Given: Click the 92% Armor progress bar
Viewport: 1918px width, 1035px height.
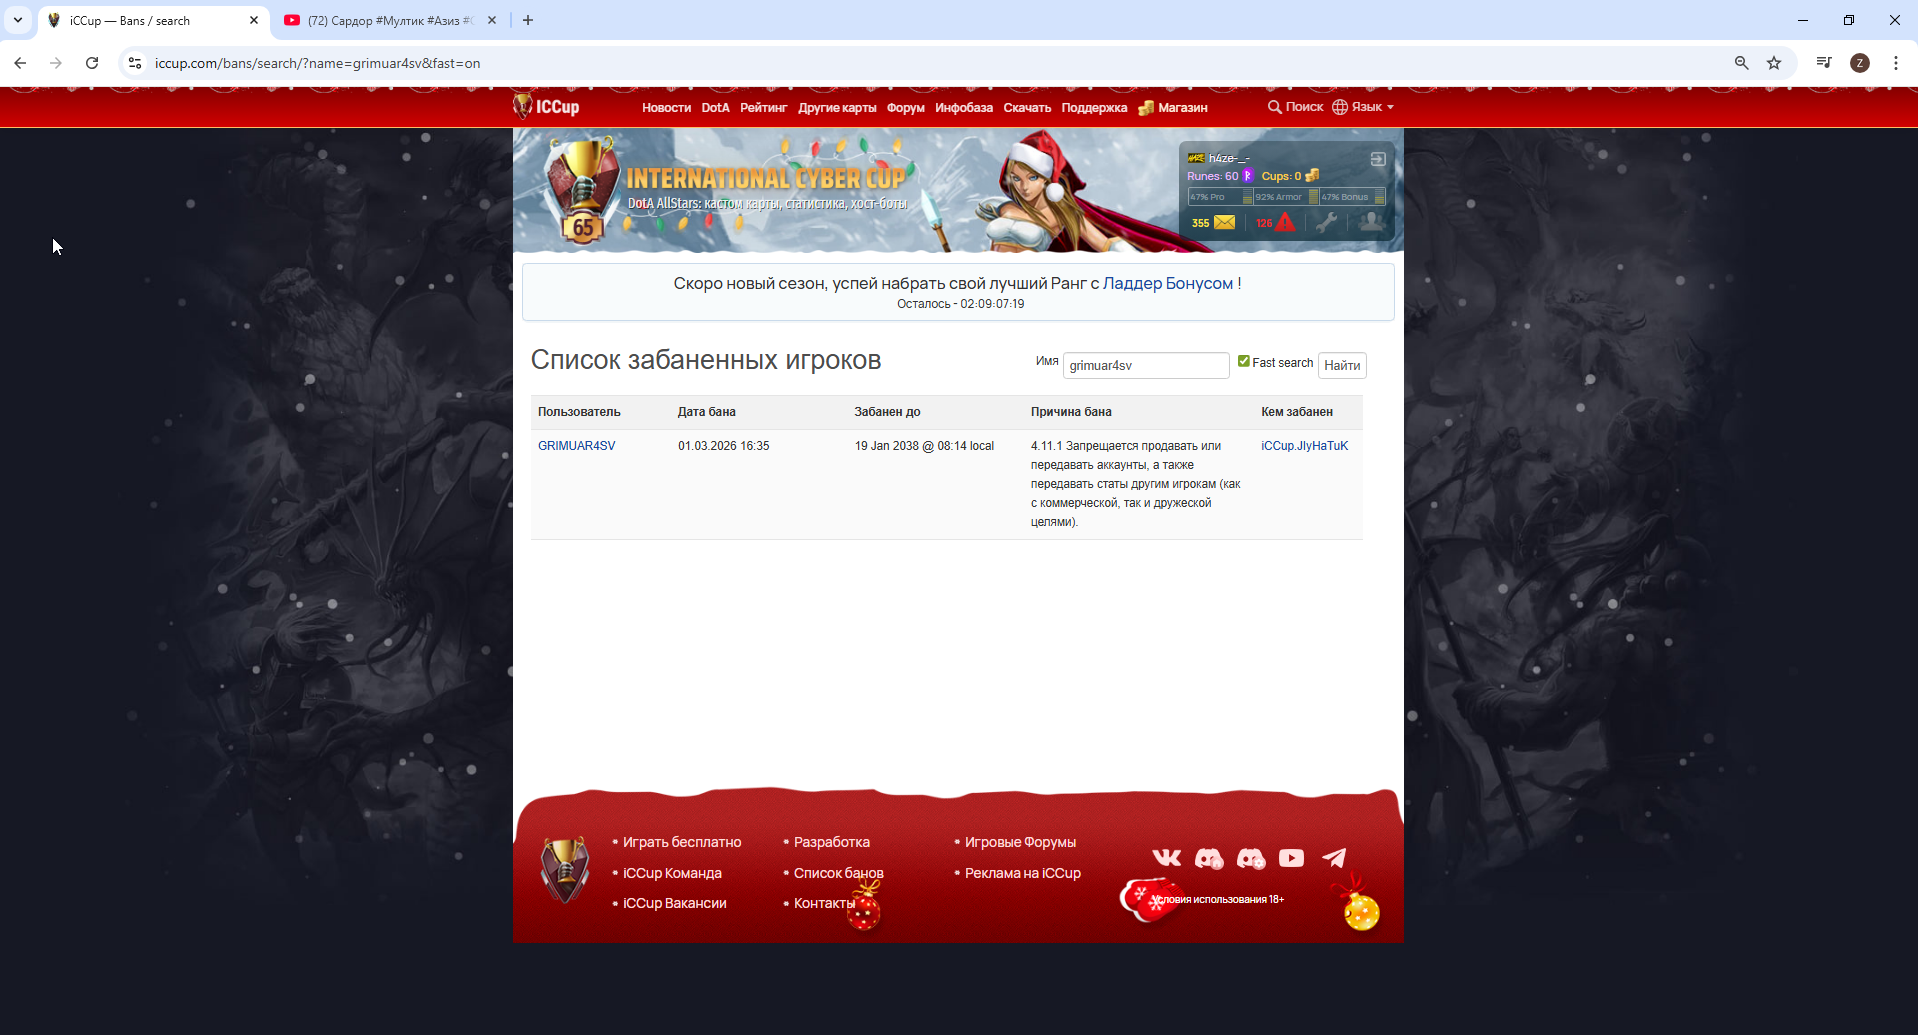Looking at the screenshot, I should coord(1287,197).
